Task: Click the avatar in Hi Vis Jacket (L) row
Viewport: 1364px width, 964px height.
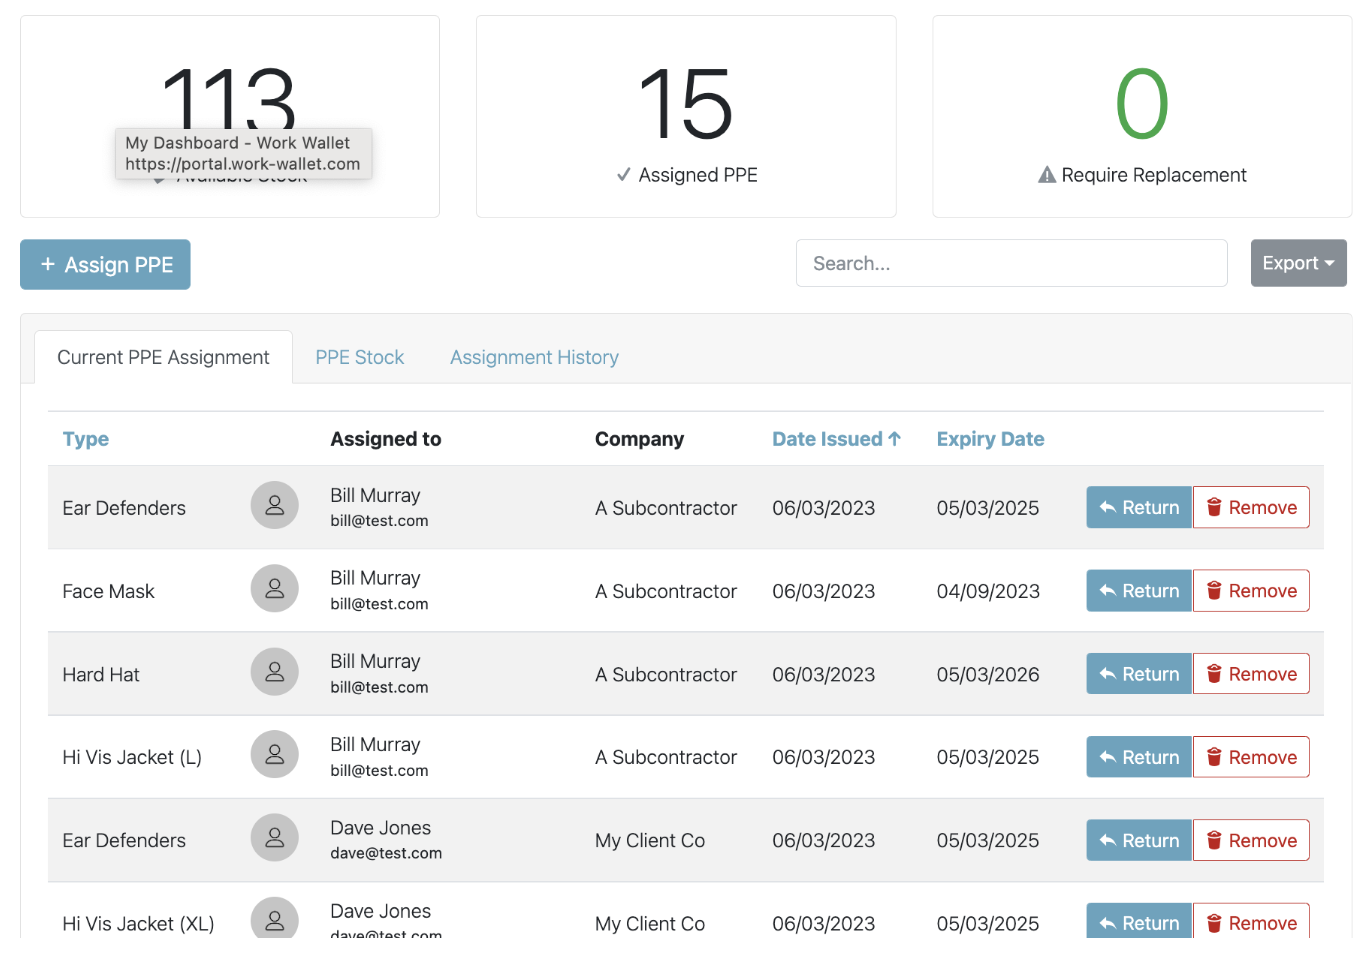Action: pos(274,755)
